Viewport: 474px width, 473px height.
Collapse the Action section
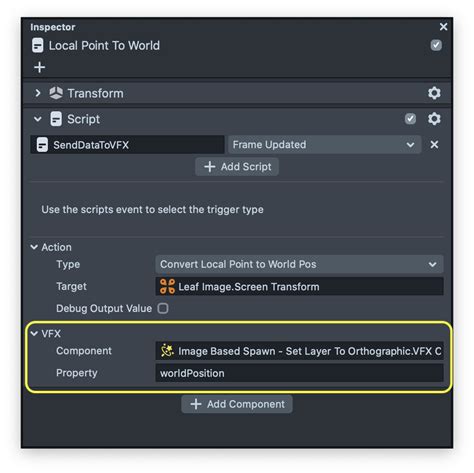[x=34, y=247]
